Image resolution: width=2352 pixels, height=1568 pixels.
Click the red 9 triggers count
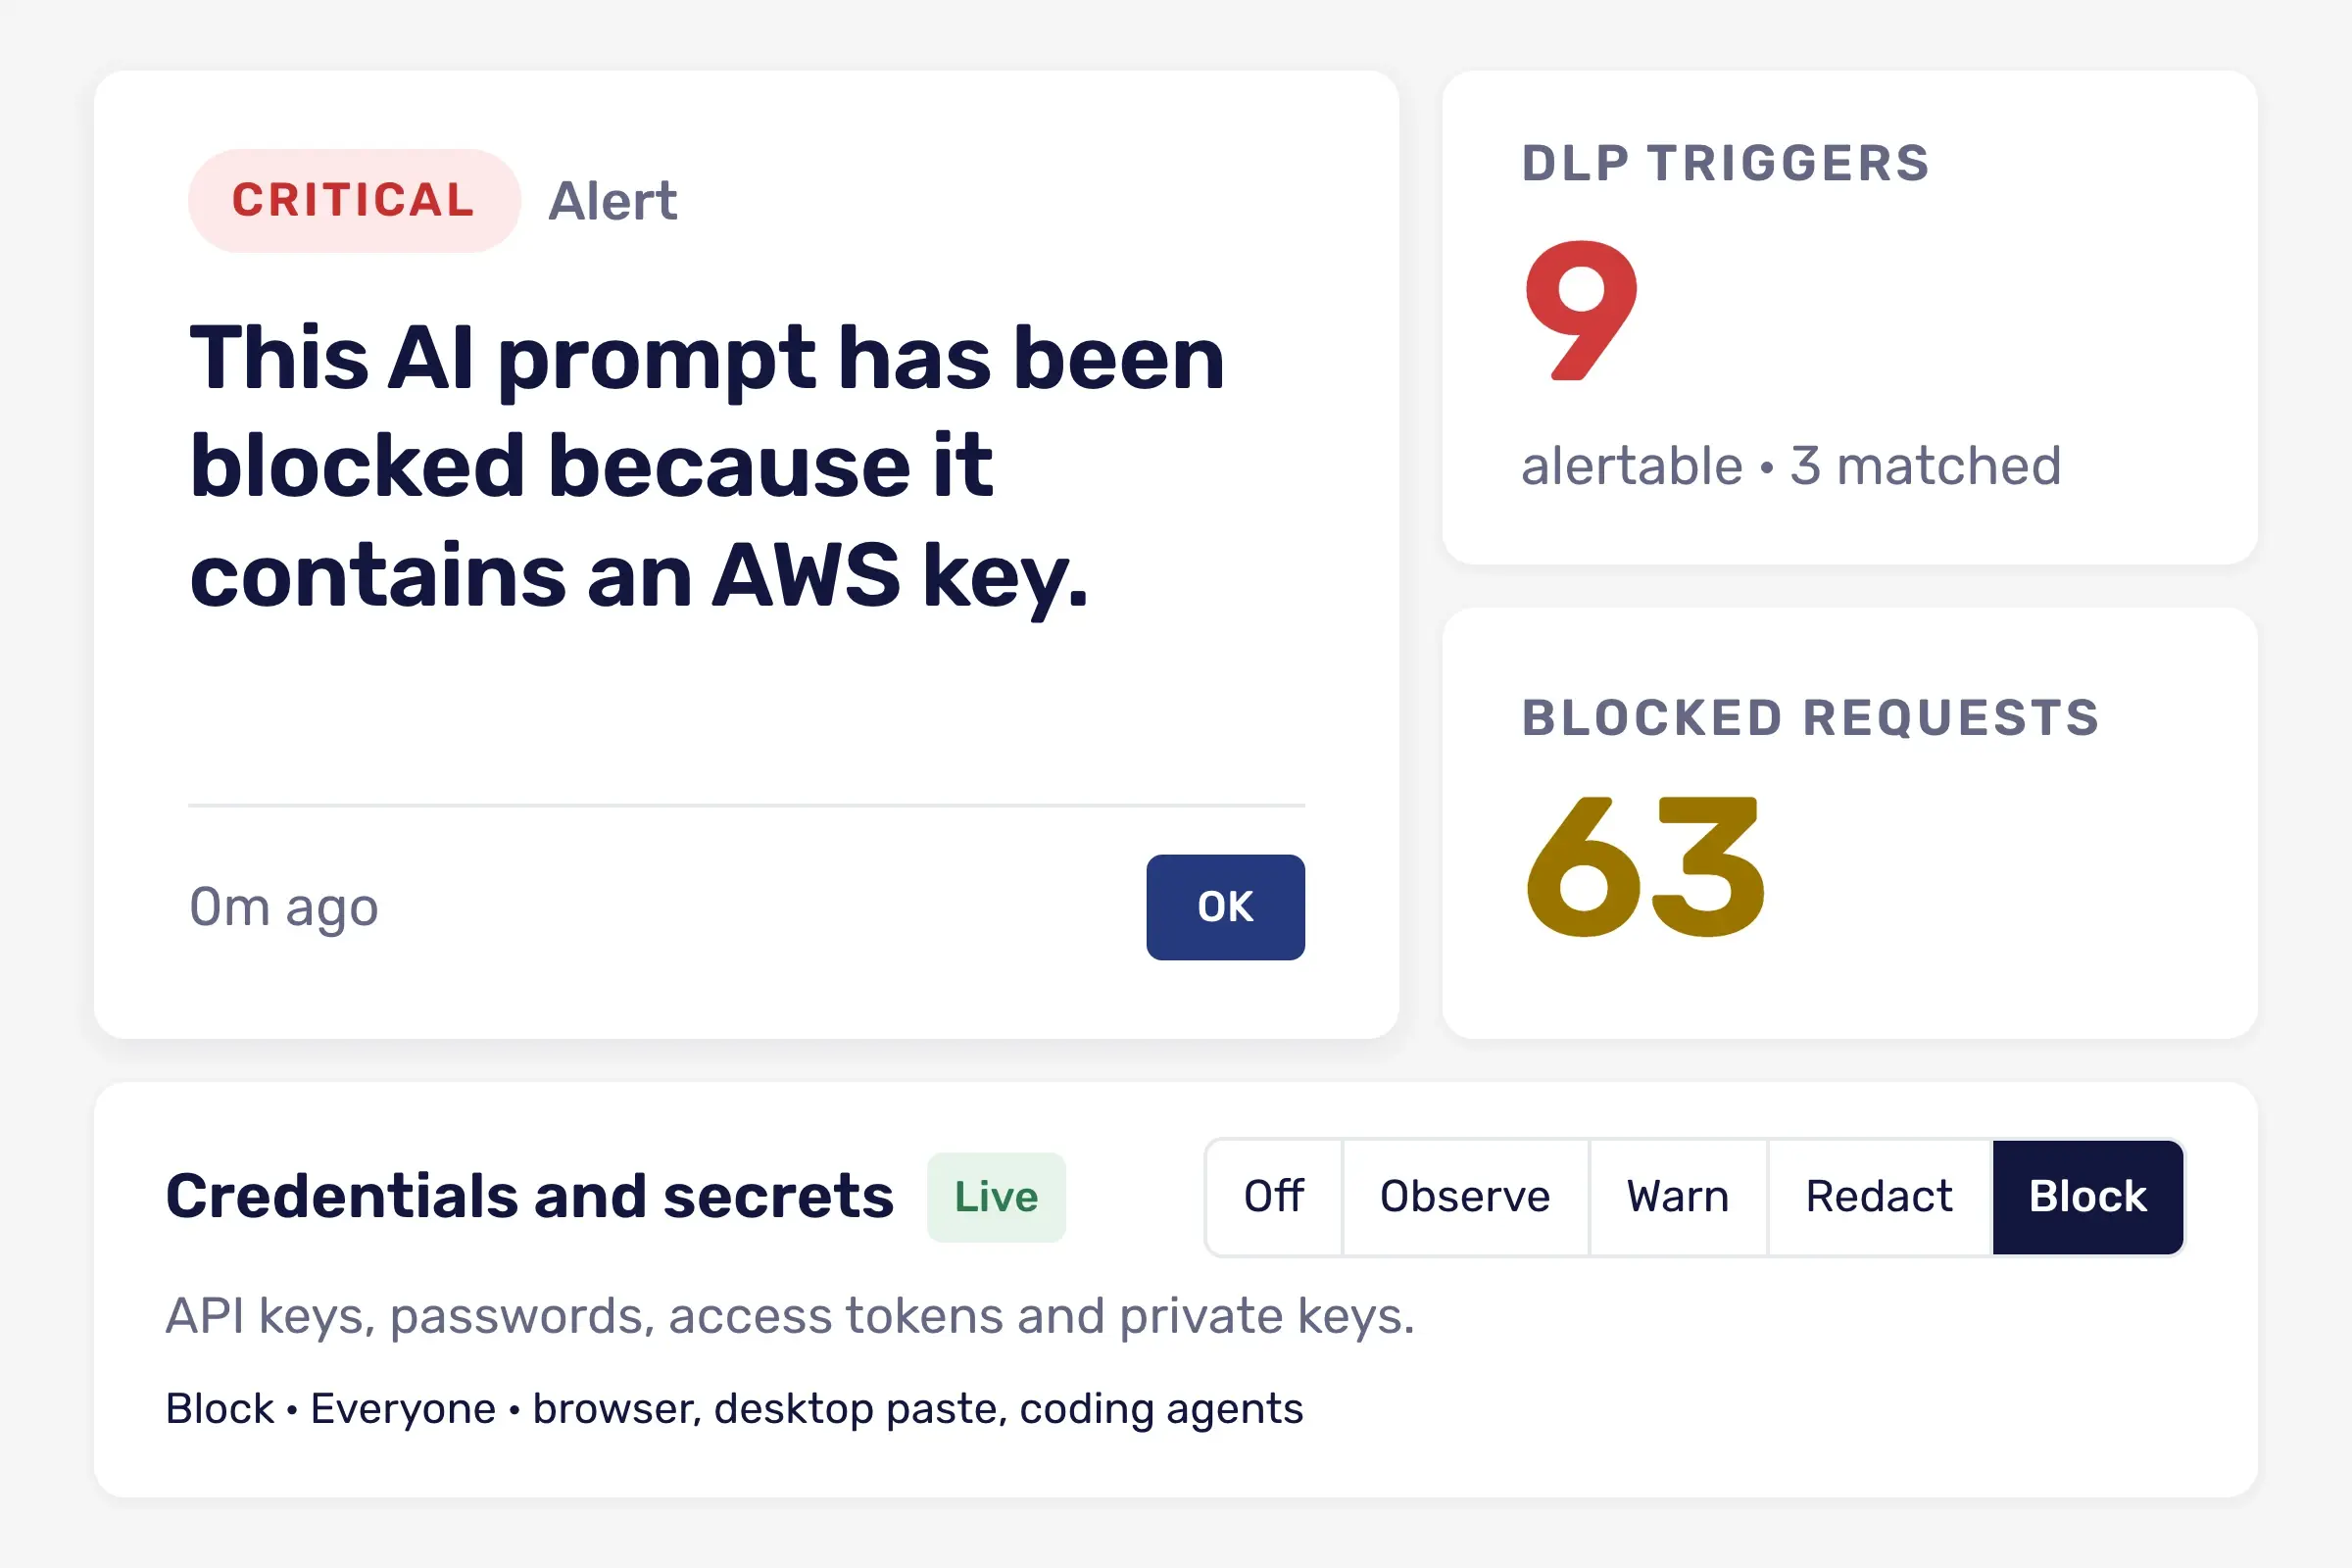(x=1581, y=310)
